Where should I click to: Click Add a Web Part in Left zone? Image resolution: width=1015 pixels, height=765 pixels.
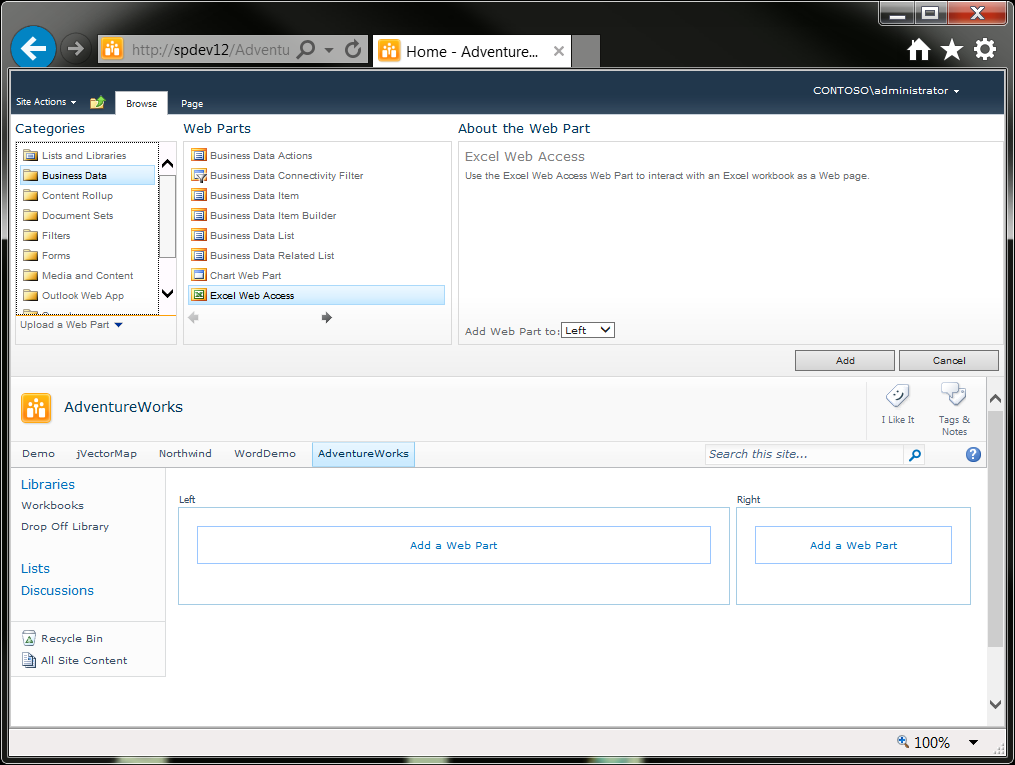tap(453, 545)
